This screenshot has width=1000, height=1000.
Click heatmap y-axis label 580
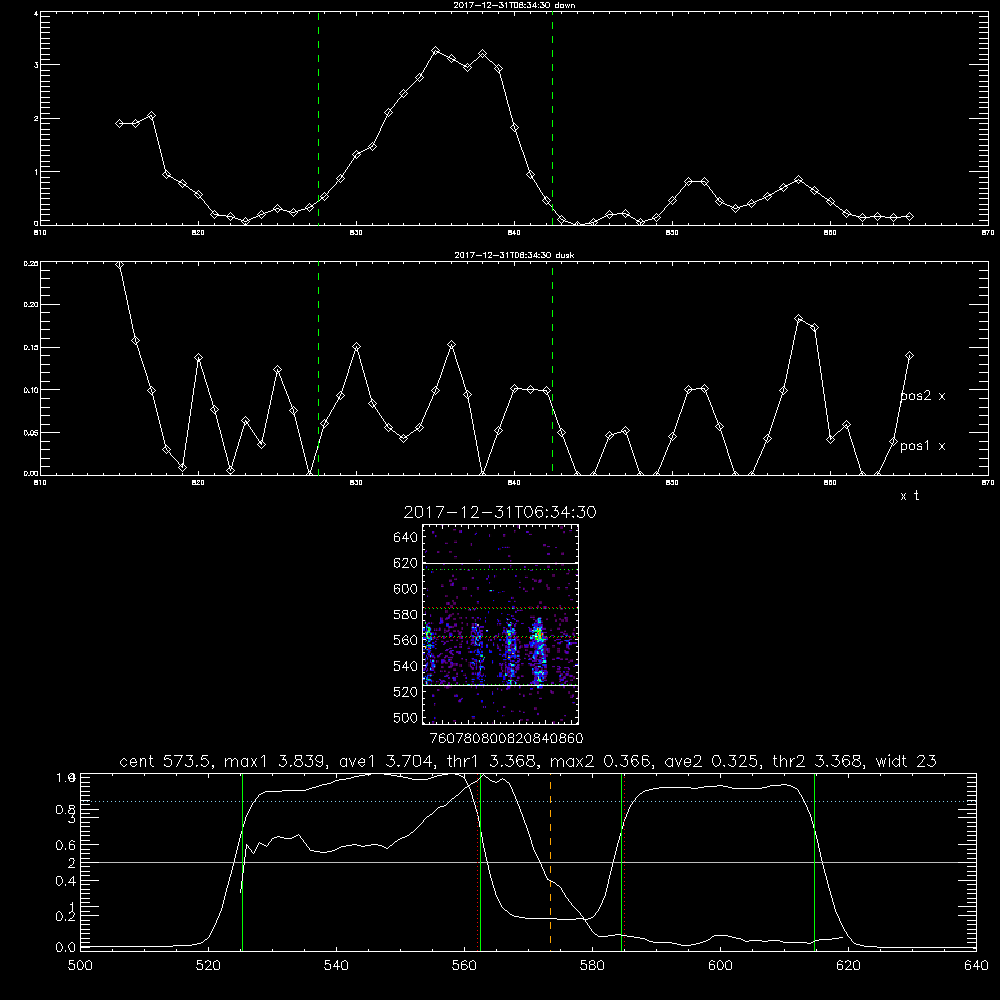coord(406,615)
